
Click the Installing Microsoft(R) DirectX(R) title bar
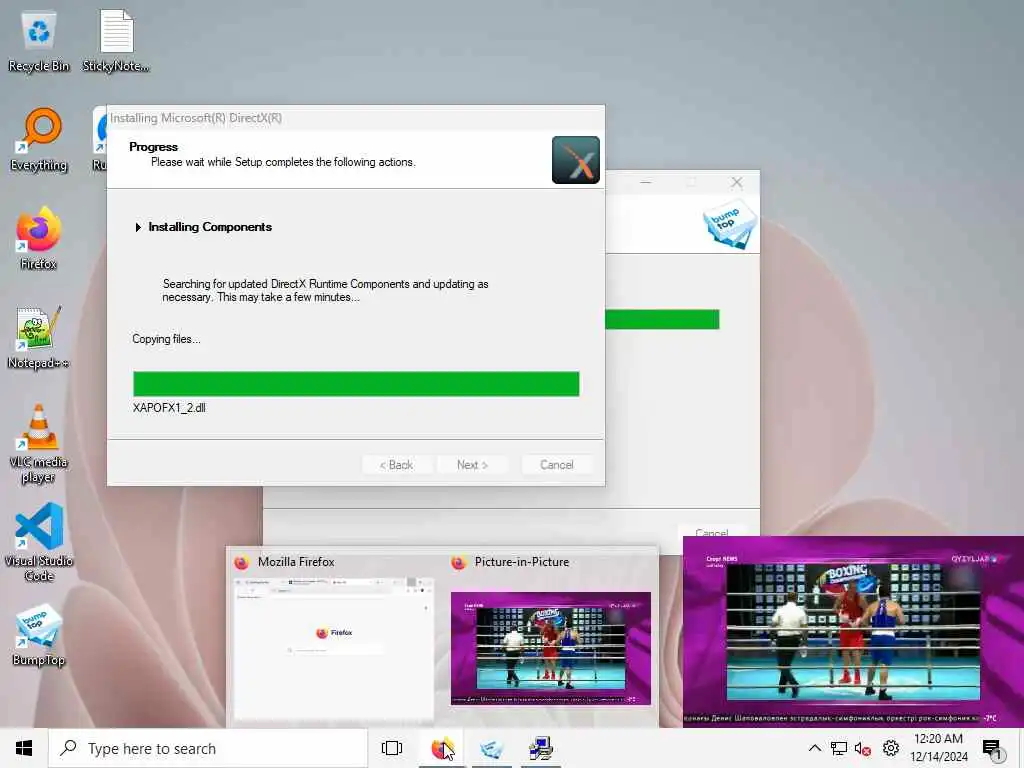pyautogui.click(x=356, y=118)
